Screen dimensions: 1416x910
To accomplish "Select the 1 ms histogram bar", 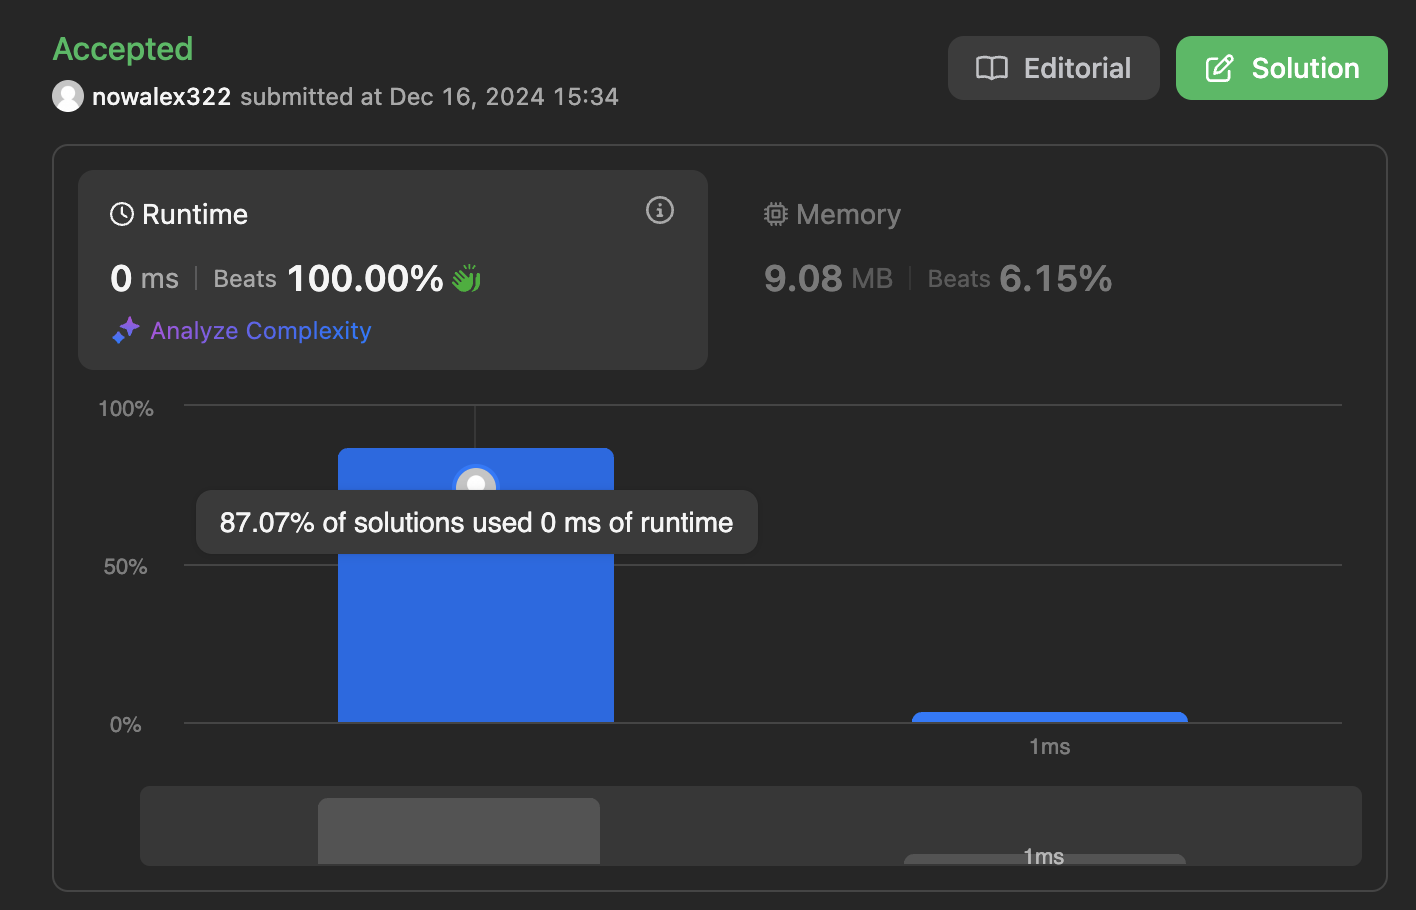I will 1048,716.
